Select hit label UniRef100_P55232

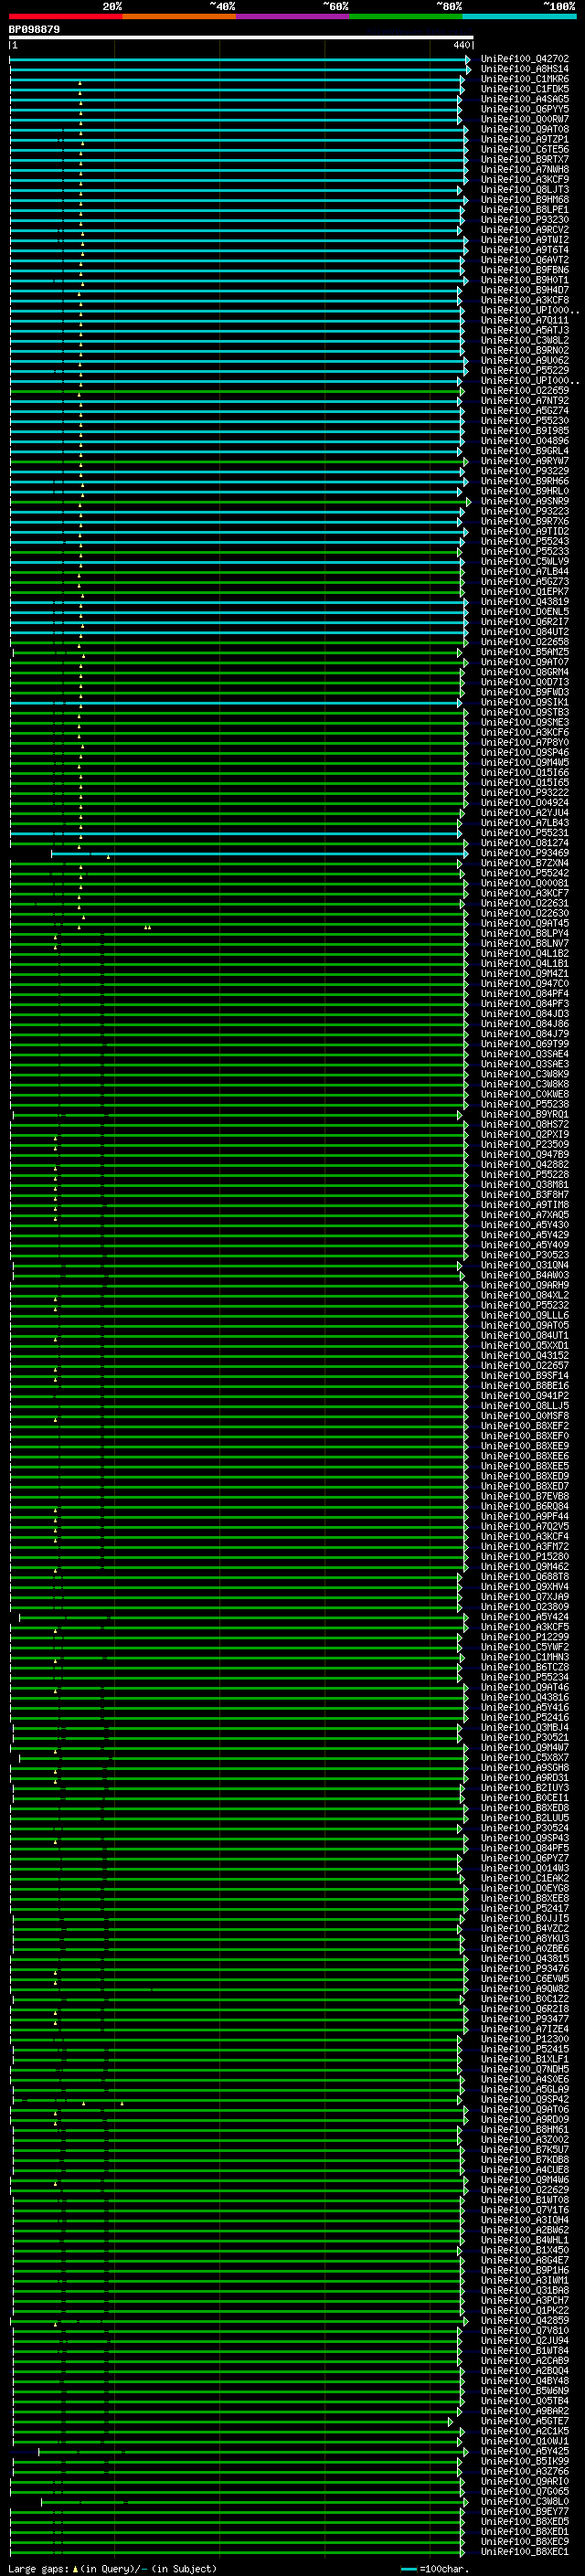525,1305
